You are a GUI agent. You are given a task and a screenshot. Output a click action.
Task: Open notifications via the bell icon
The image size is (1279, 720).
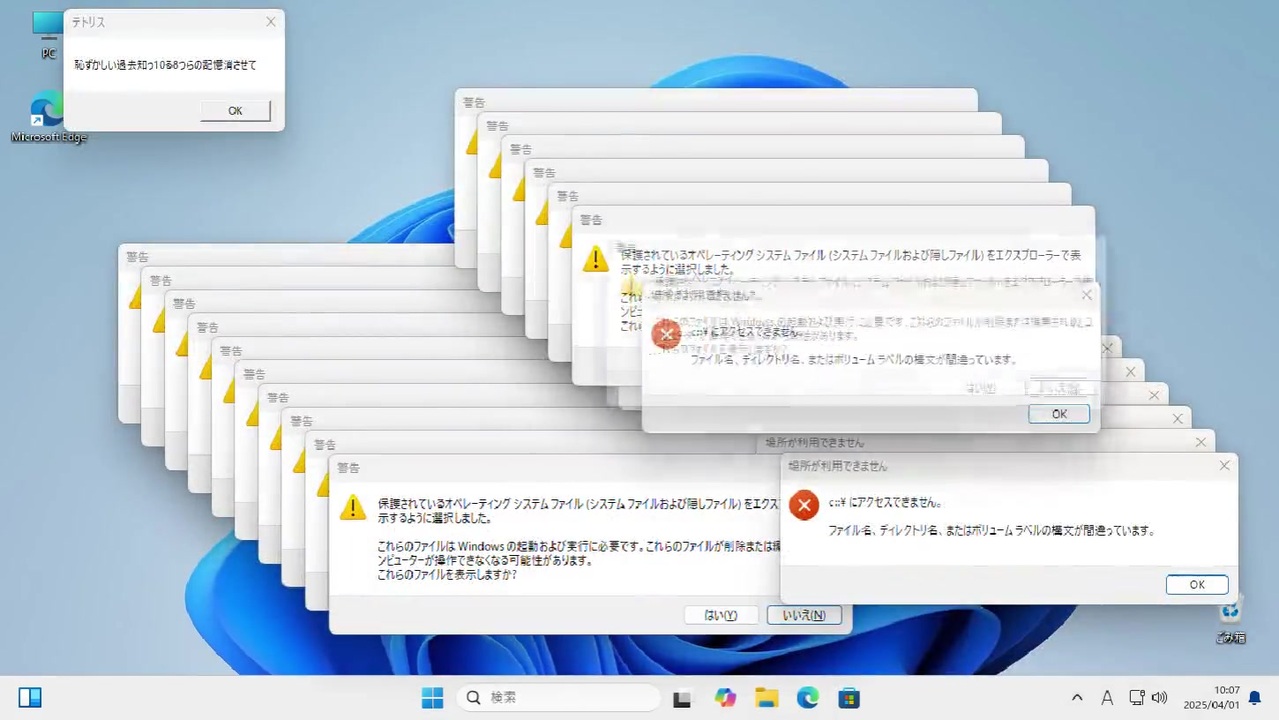(x=1255, y=698)
